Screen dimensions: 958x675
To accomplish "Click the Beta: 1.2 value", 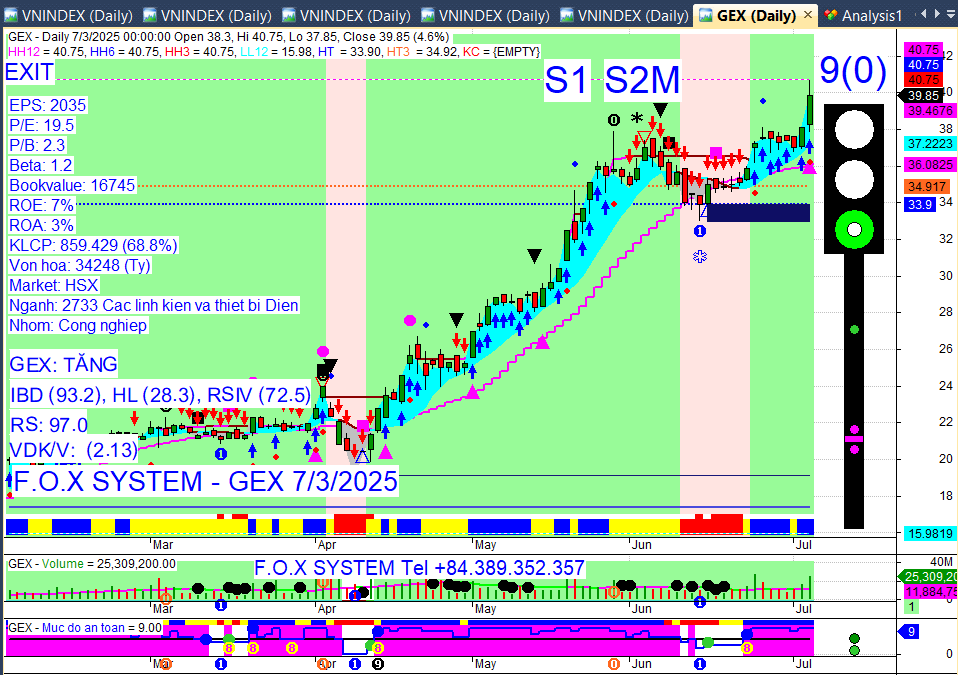I will pyautogui.click(x=40, y=166).
